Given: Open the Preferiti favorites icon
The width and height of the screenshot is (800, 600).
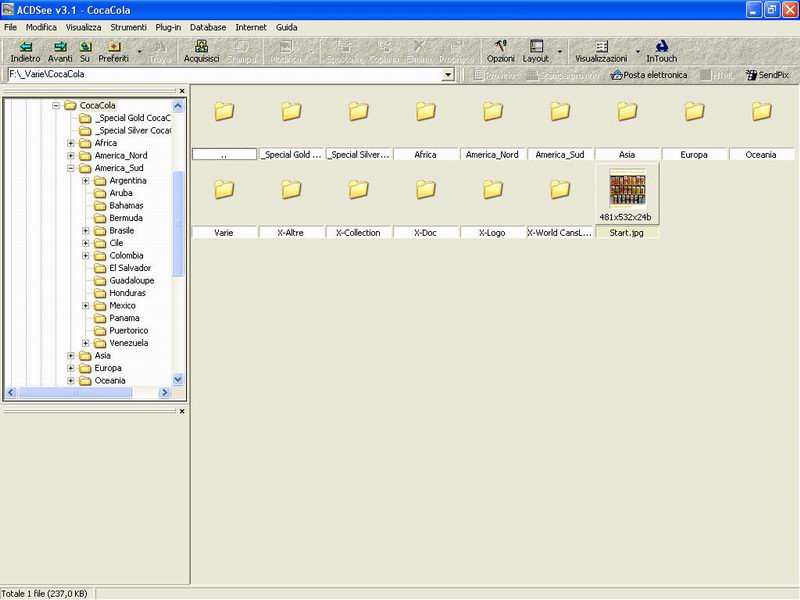Looking at the screenshot, I should [x=114, y=47].
